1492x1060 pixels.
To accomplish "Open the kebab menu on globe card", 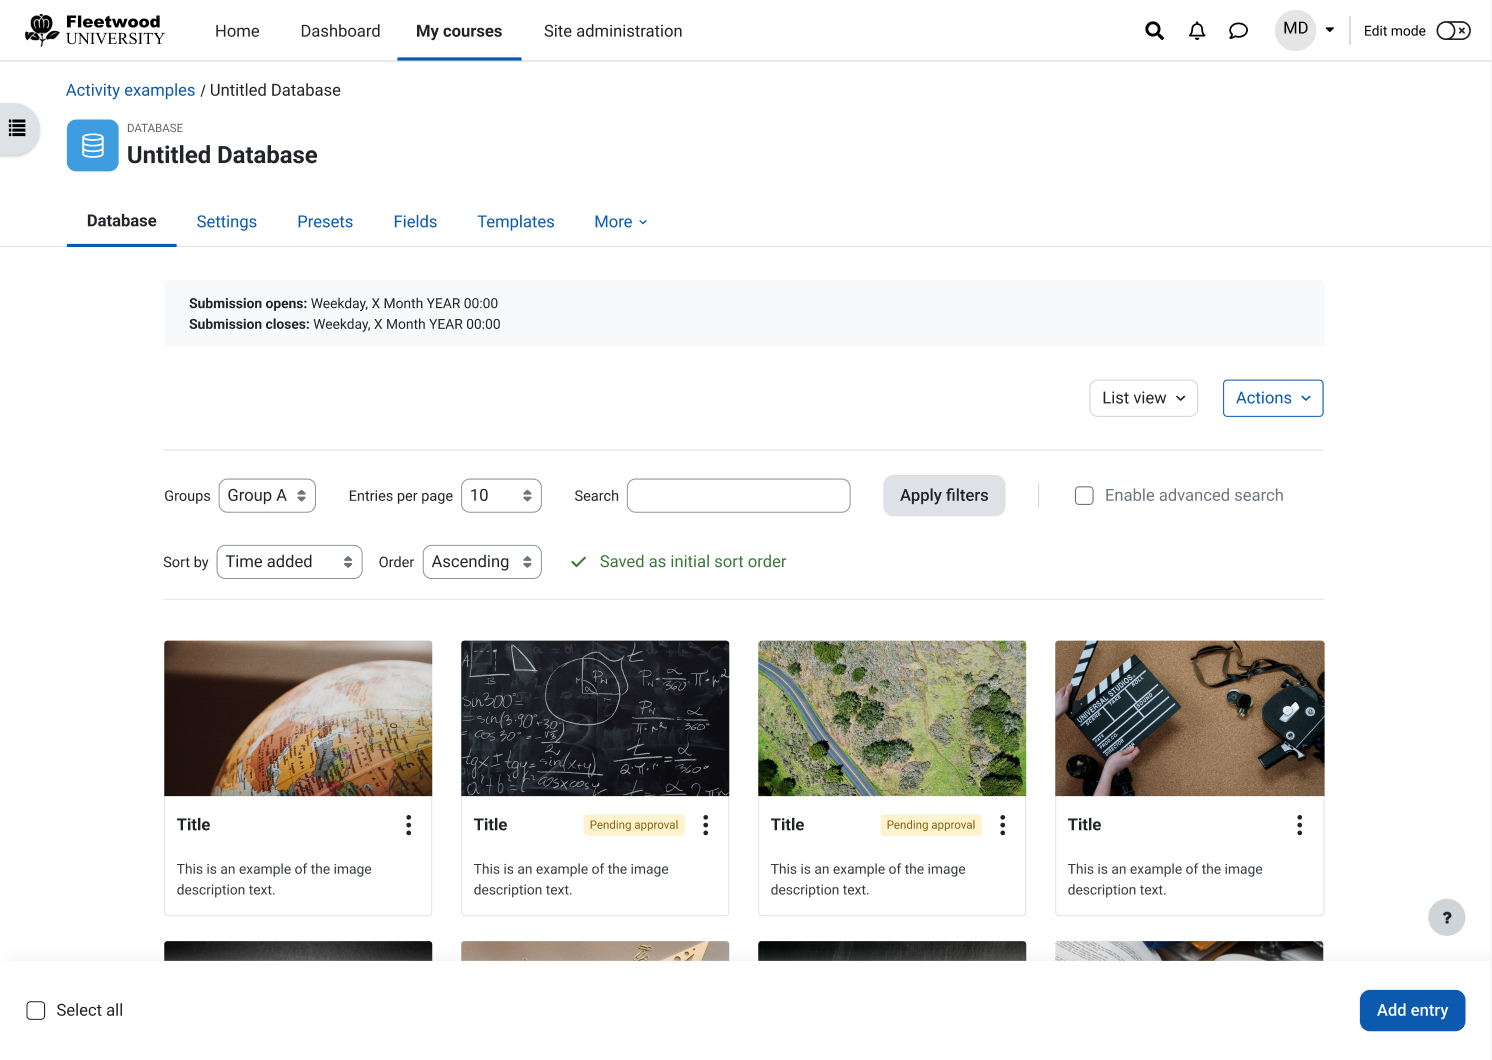I will (408, 825).
